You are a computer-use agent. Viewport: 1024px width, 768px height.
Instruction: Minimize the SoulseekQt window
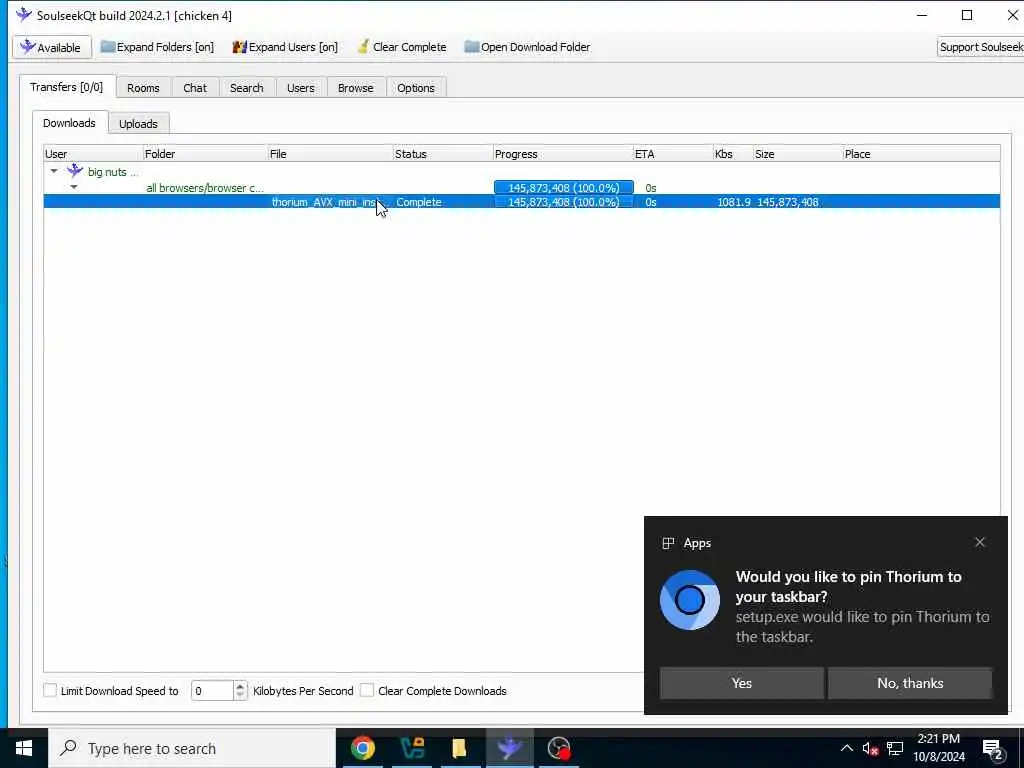(x=922, y=15)
